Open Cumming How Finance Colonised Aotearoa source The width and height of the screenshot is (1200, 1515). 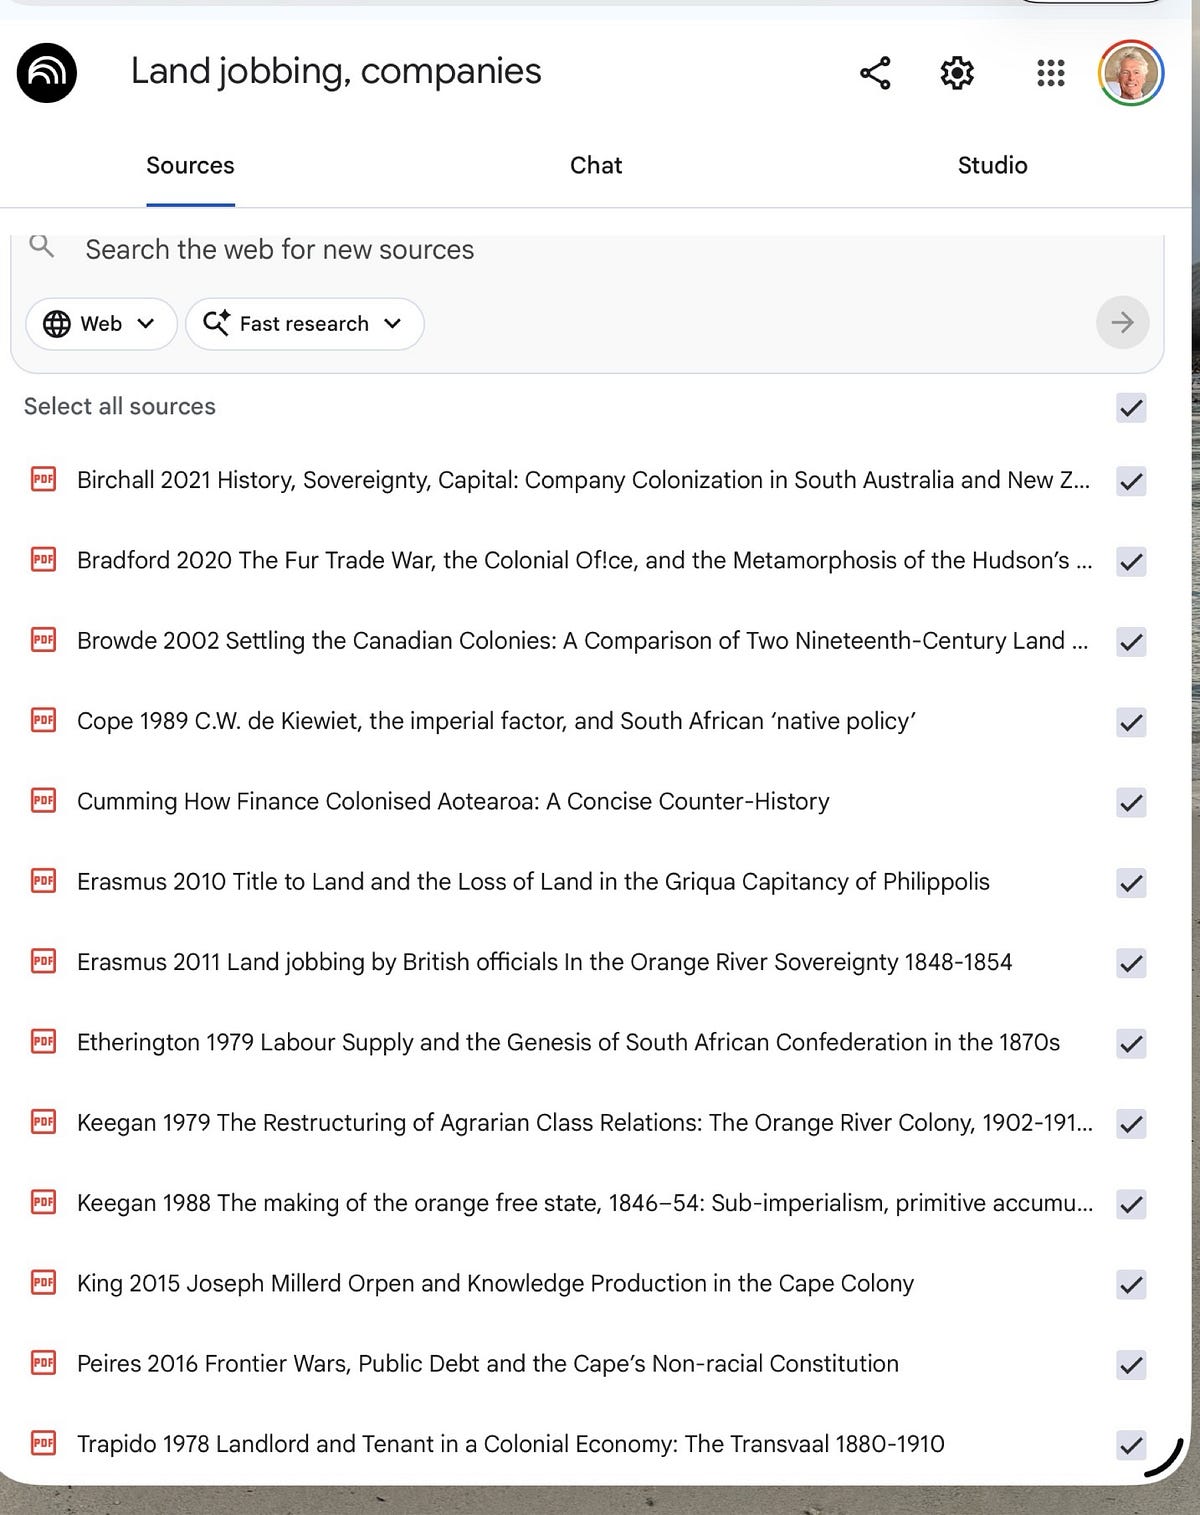tap(453, 801)
